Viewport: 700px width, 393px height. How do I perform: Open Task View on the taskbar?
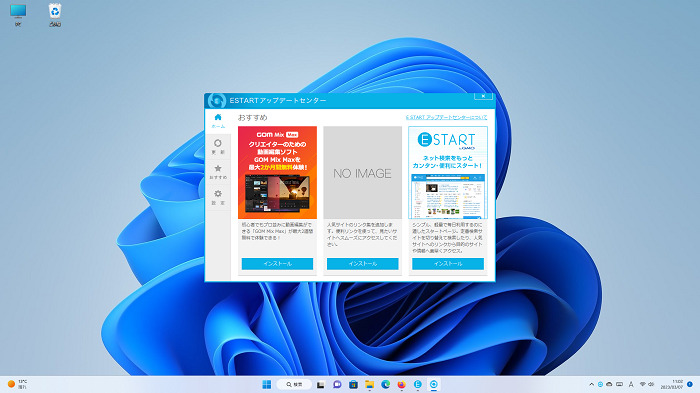(321, 385)
